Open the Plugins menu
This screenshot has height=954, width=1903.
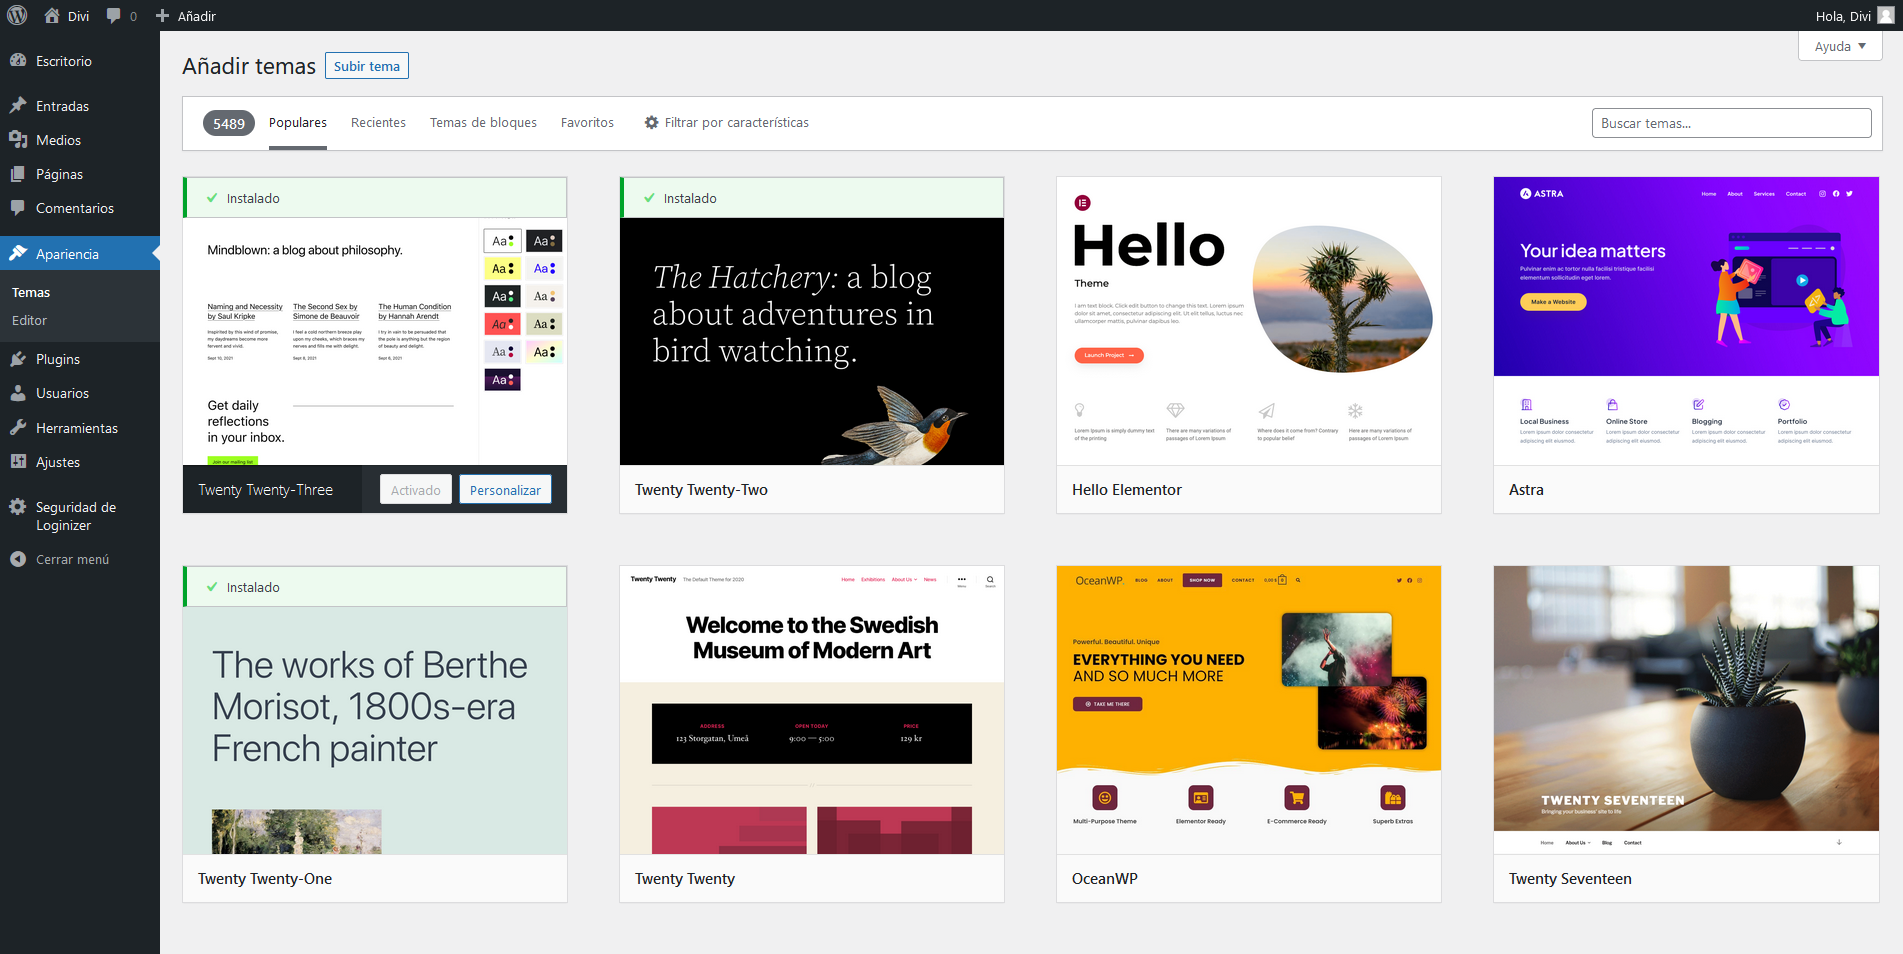pyautogui.click(x=80, y=359)
